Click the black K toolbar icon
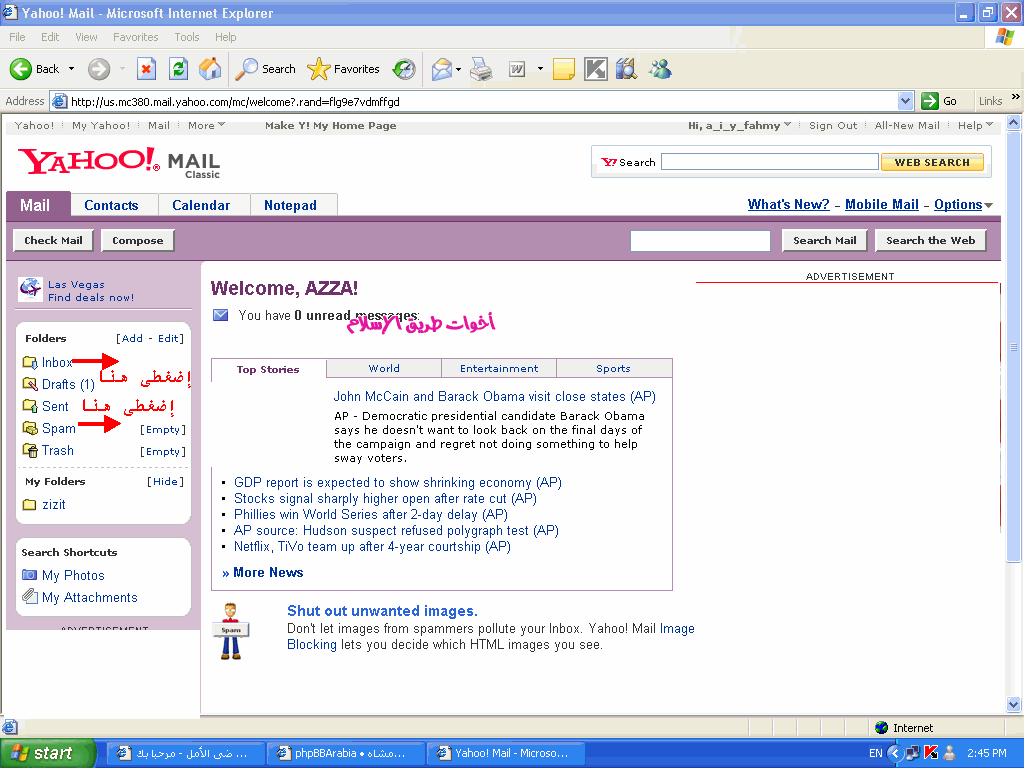This screenshot has width=1024, height=768. click(x=596, y=69)
